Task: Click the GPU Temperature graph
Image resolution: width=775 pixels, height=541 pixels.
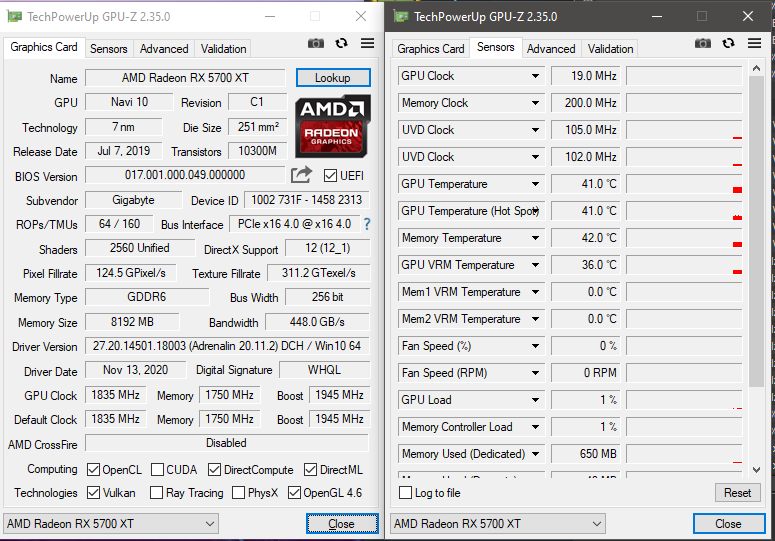Action: click(x=684, y=184)
